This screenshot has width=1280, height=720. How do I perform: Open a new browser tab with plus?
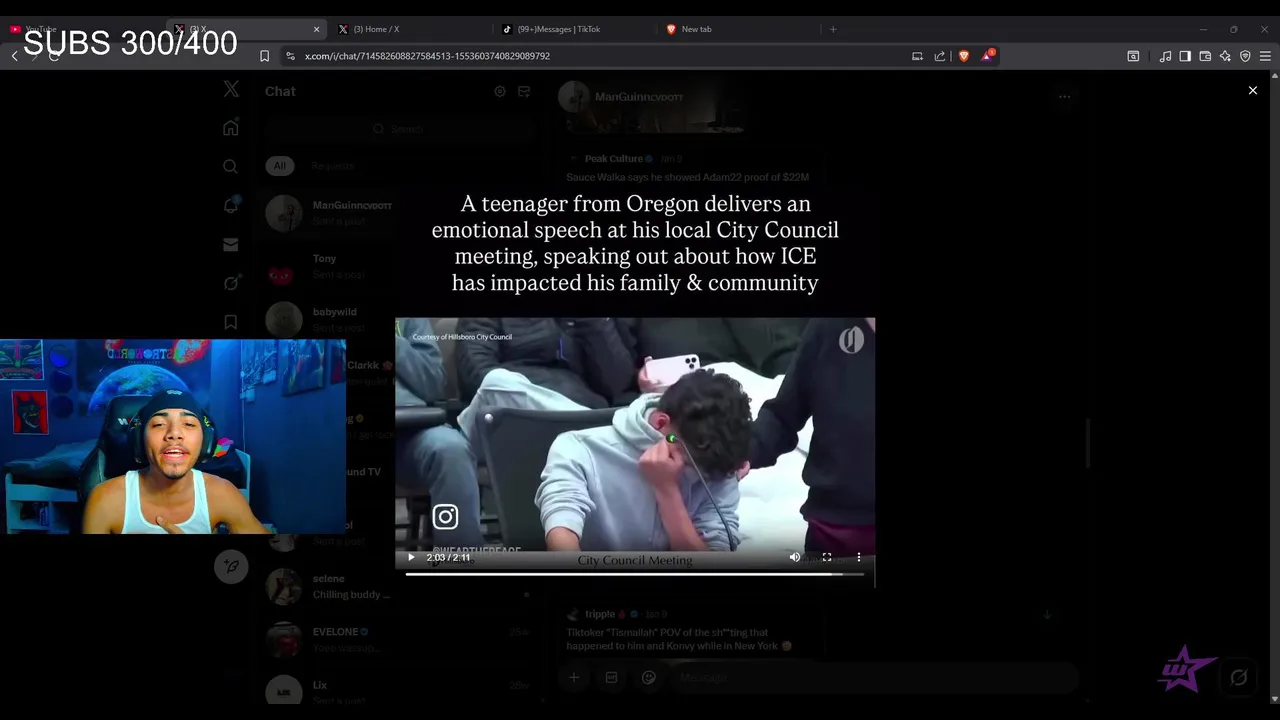tap(833, 29)
